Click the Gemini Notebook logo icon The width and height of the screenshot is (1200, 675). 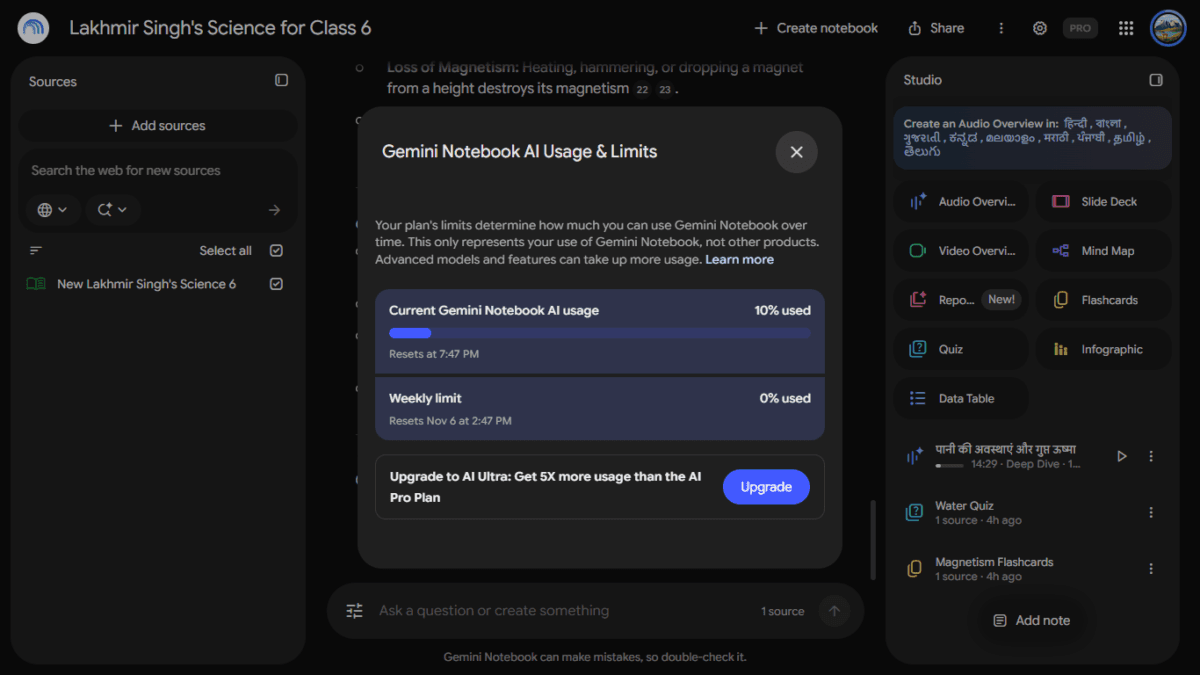point(34,28)
